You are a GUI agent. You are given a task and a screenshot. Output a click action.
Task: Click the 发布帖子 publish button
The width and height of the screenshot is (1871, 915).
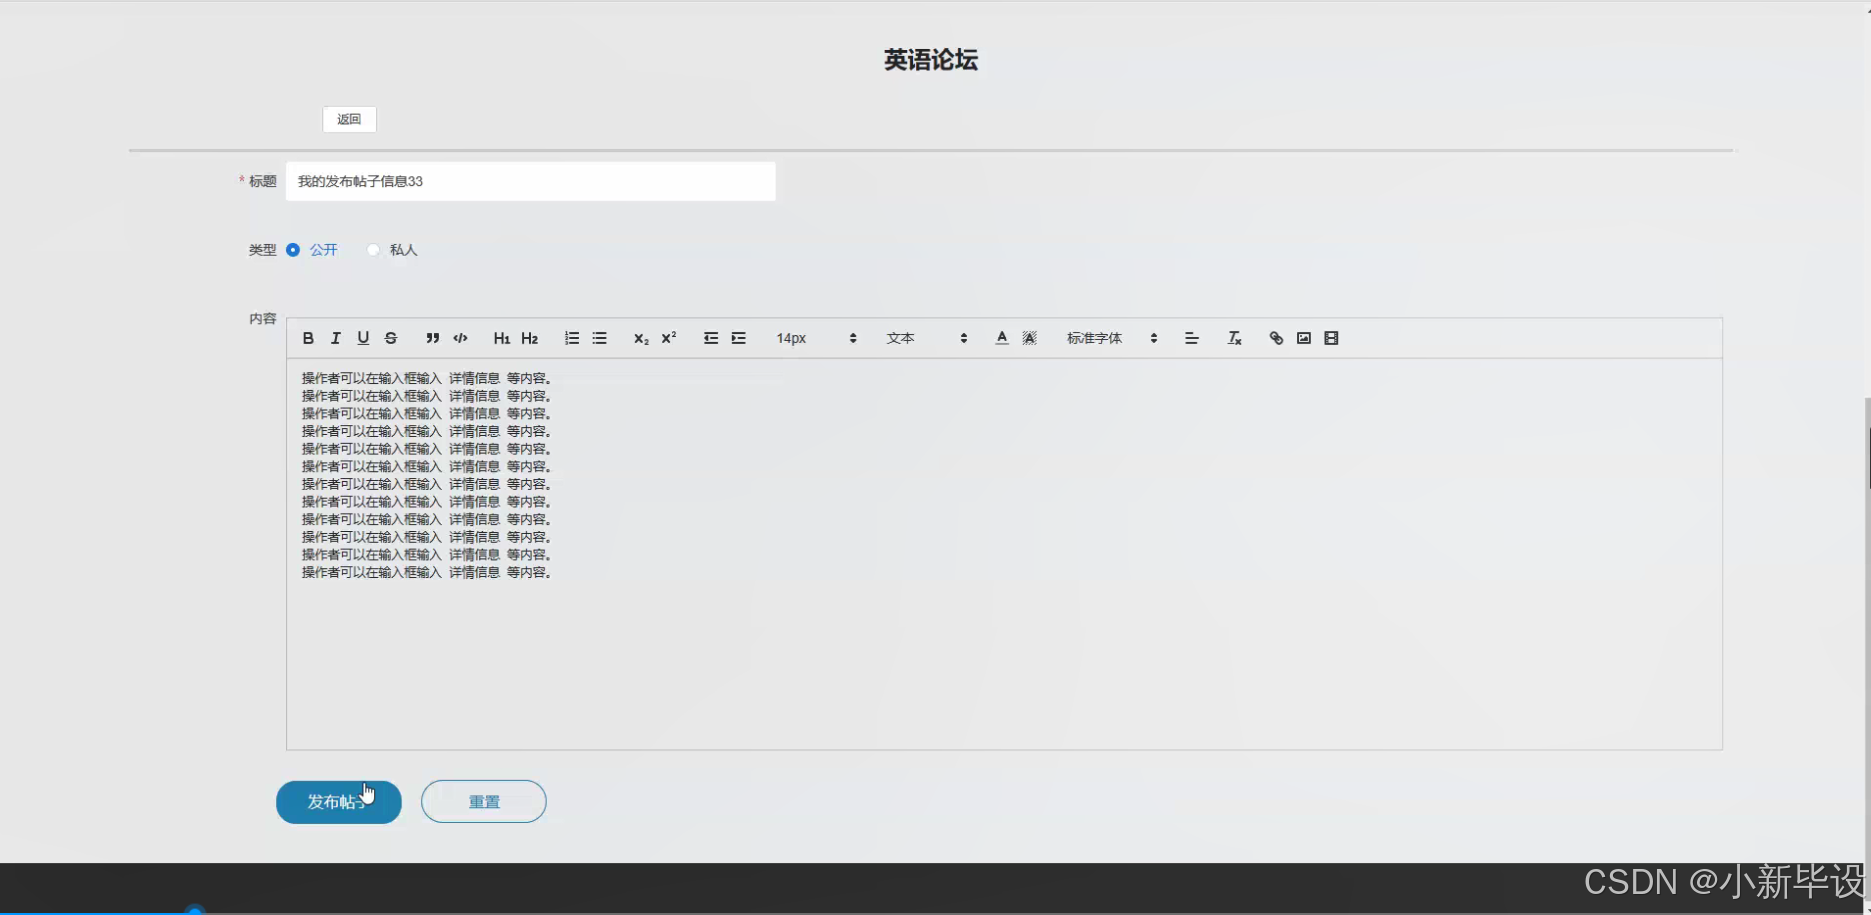click(338, 801)
